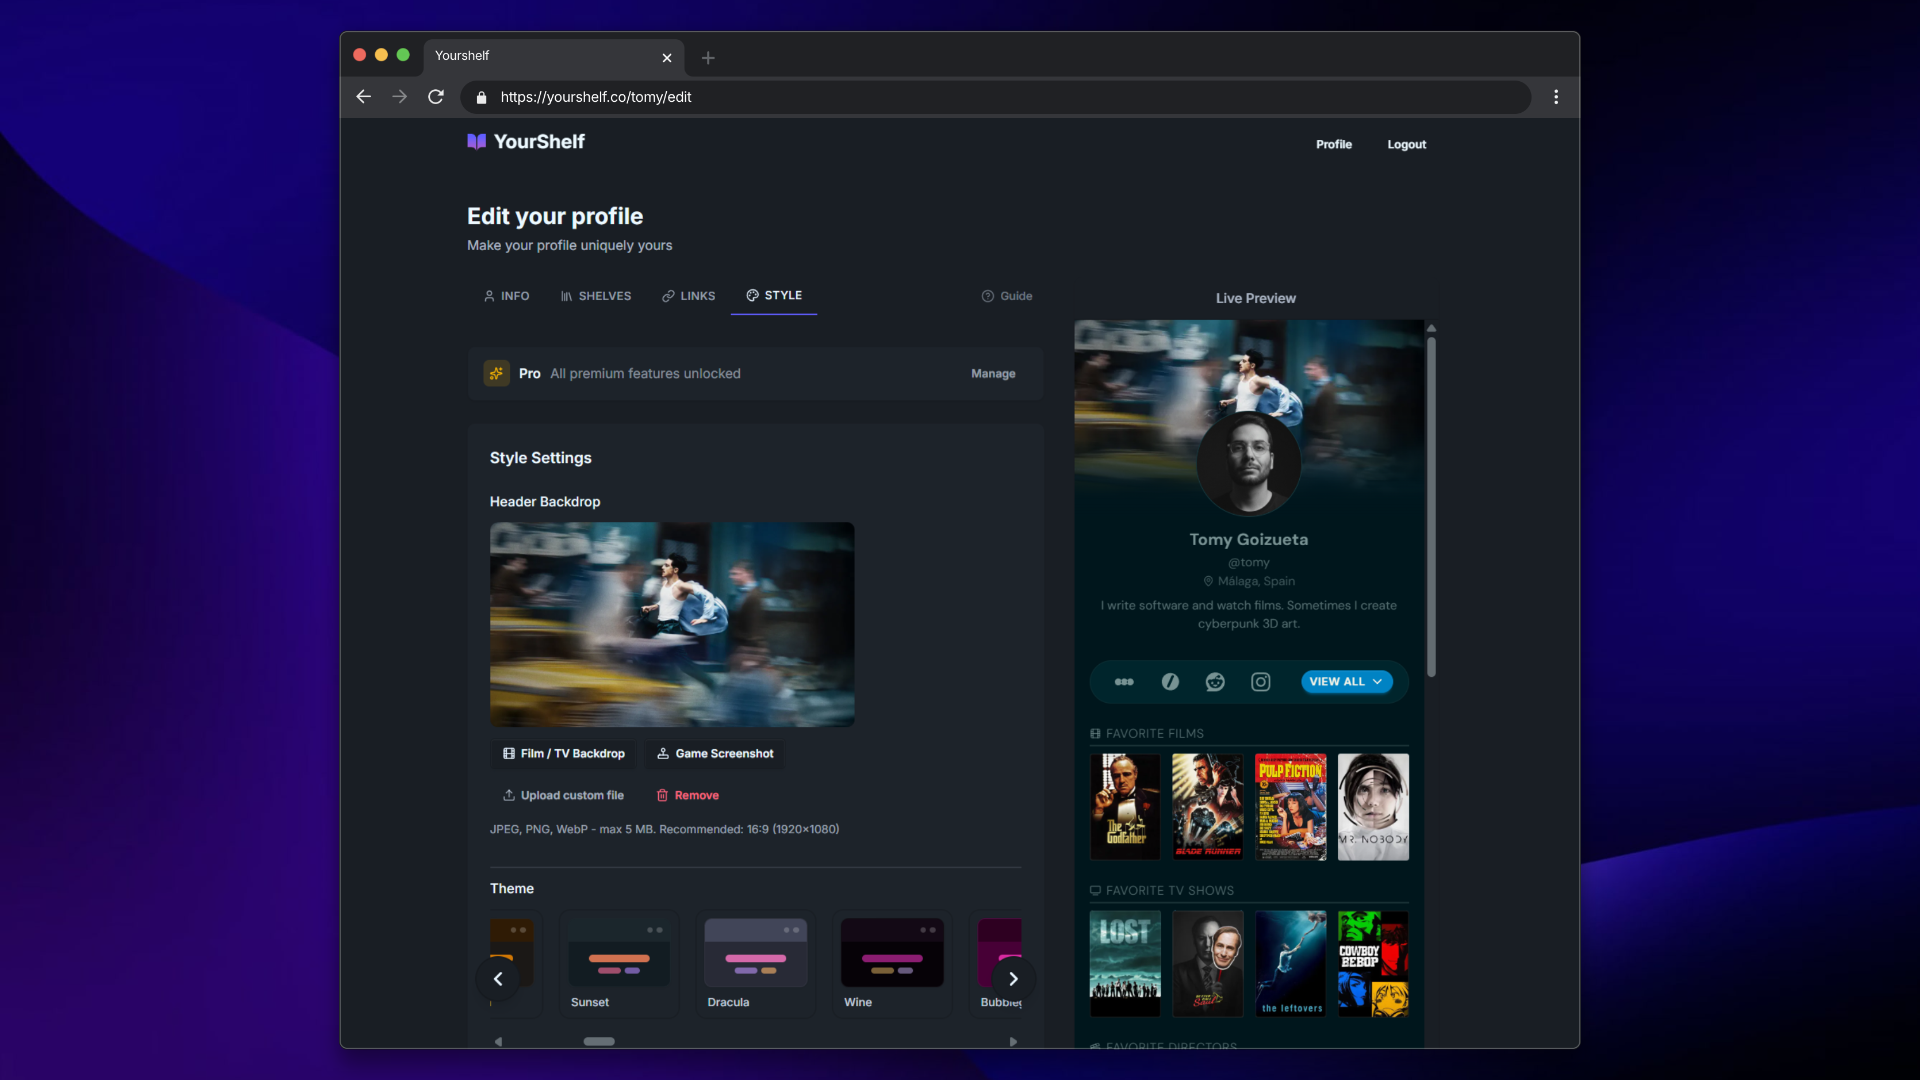Click the Instagram icon in live preview
Screen dimensions: 1920x1080
click(1261, 682)
